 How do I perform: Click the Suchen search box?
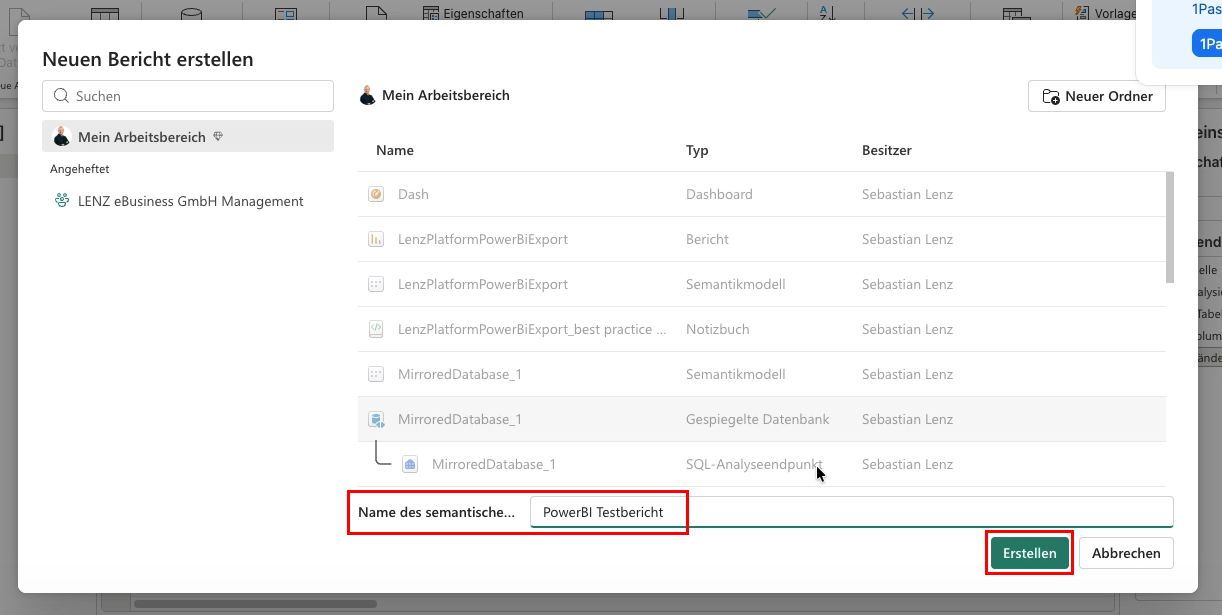click(188, 96)
